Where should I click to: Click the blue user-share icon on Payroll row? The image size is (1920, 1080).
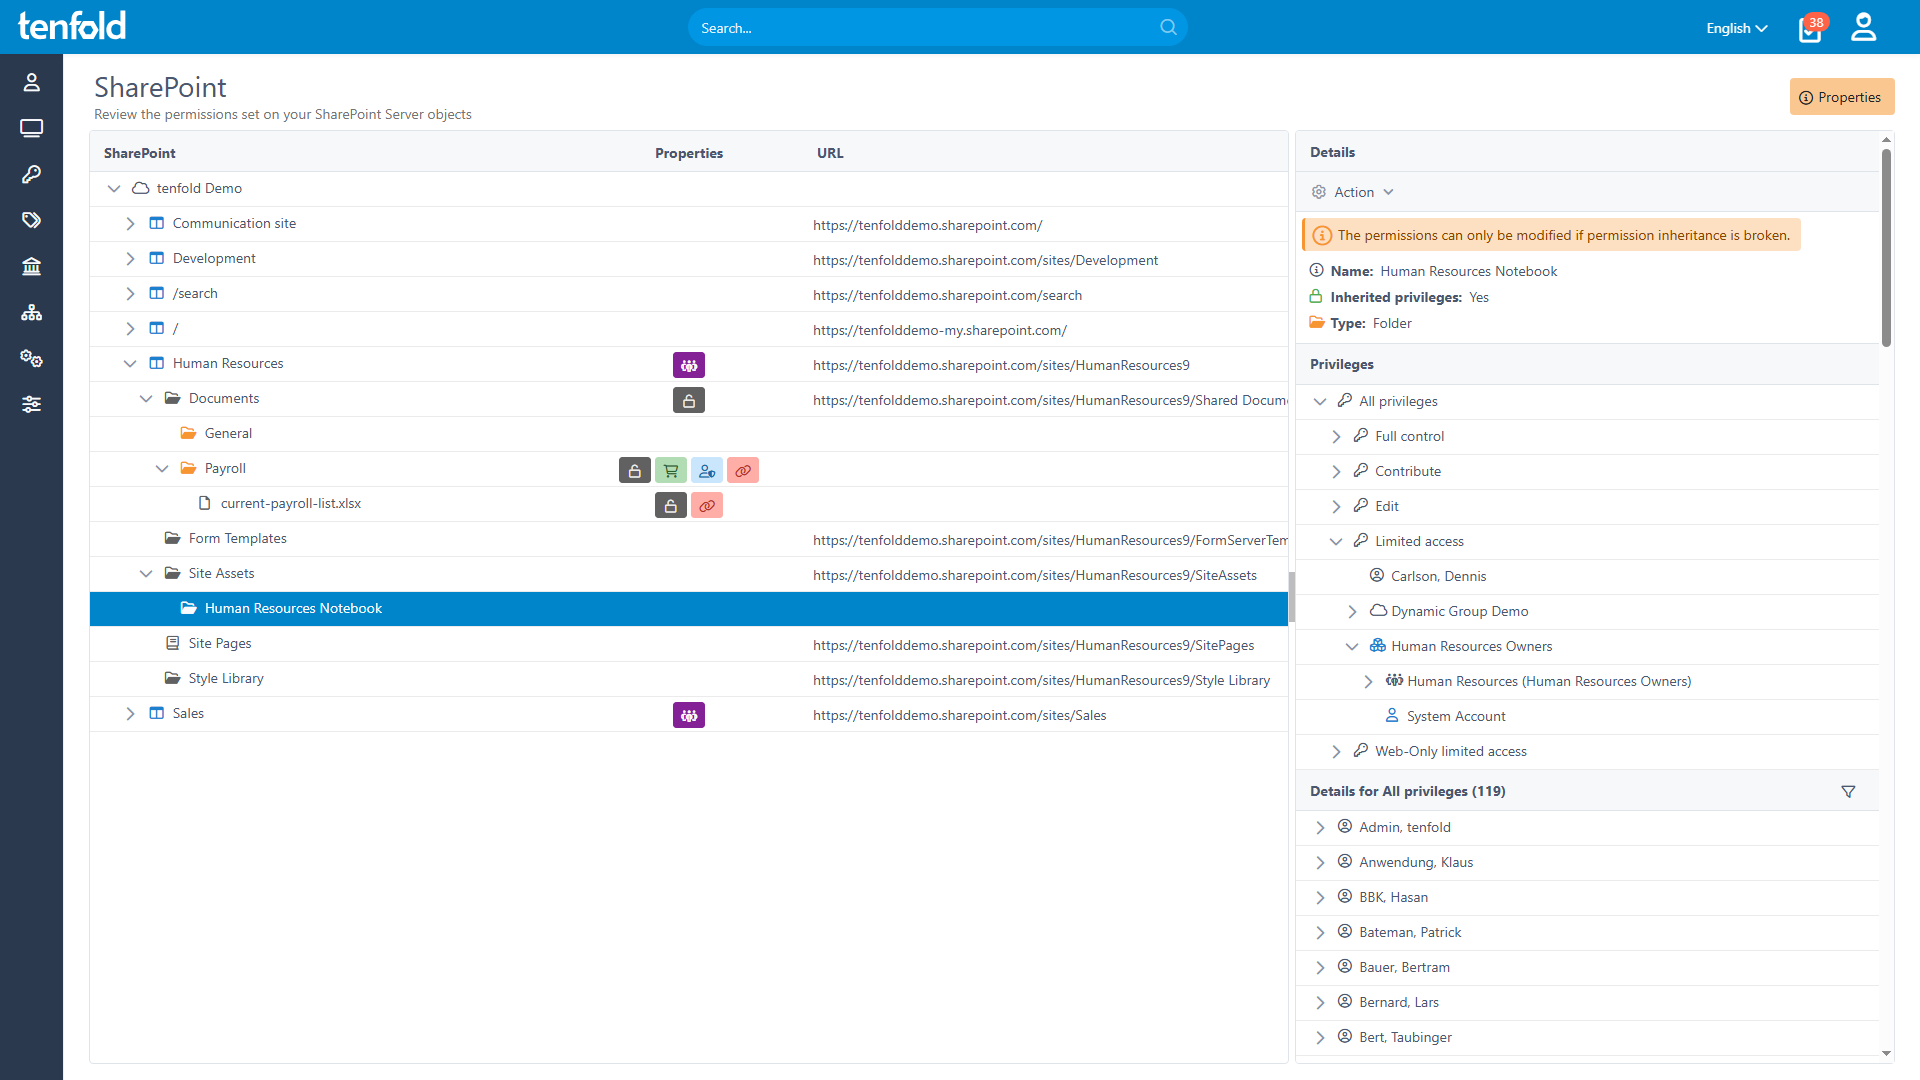[707, 470]
